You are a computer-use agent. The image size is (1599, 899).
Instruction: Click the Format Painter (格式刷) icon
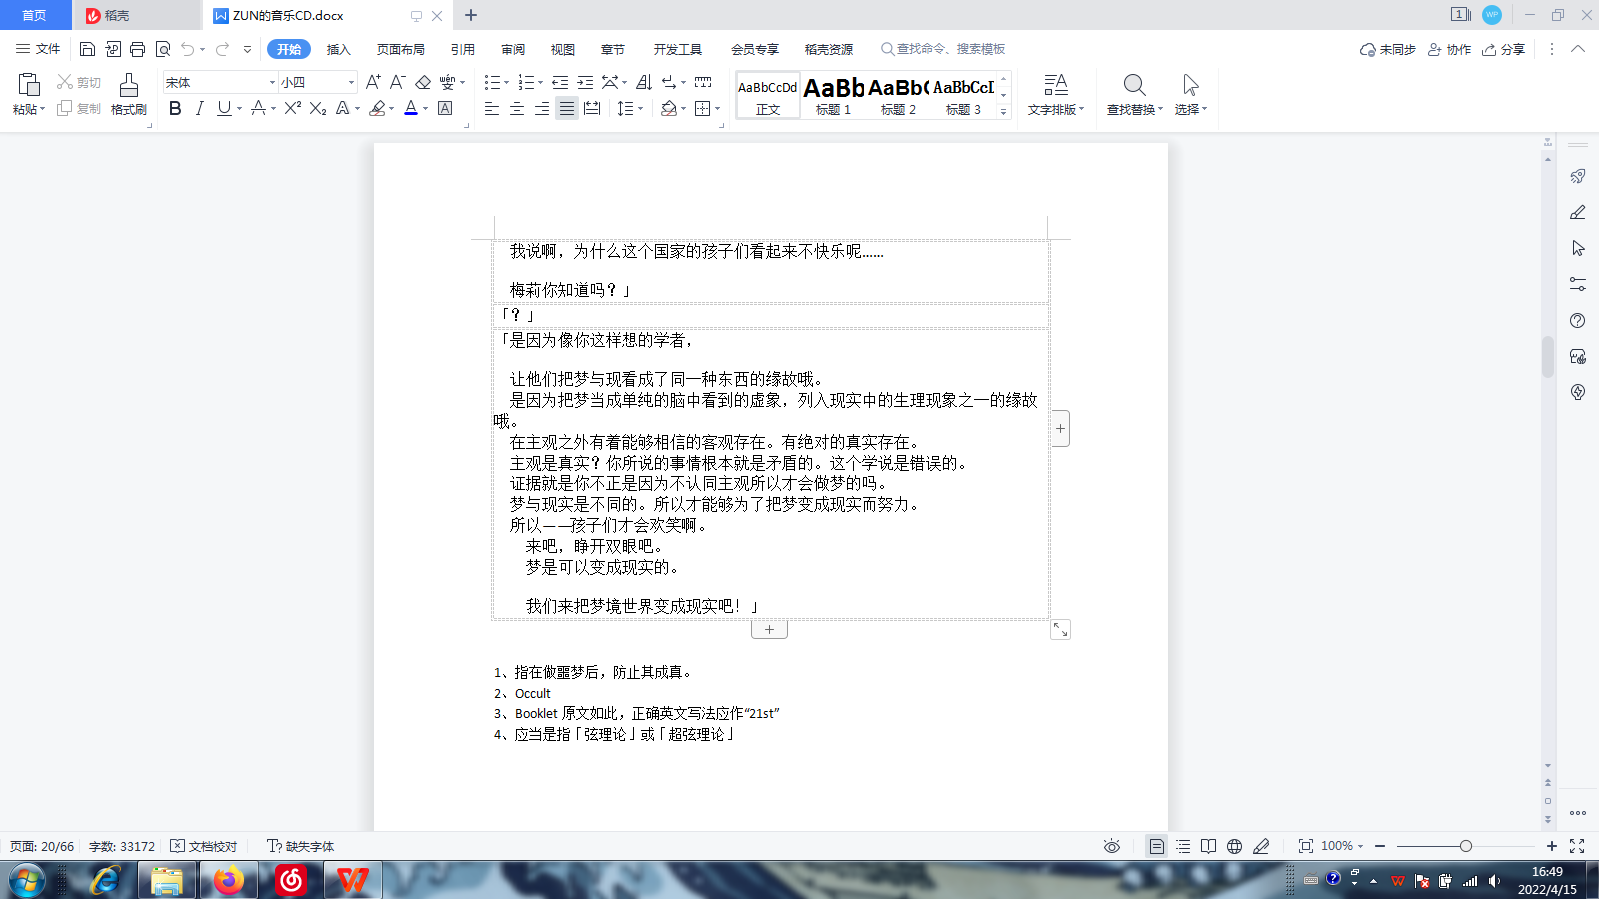[x=128, y=86]
